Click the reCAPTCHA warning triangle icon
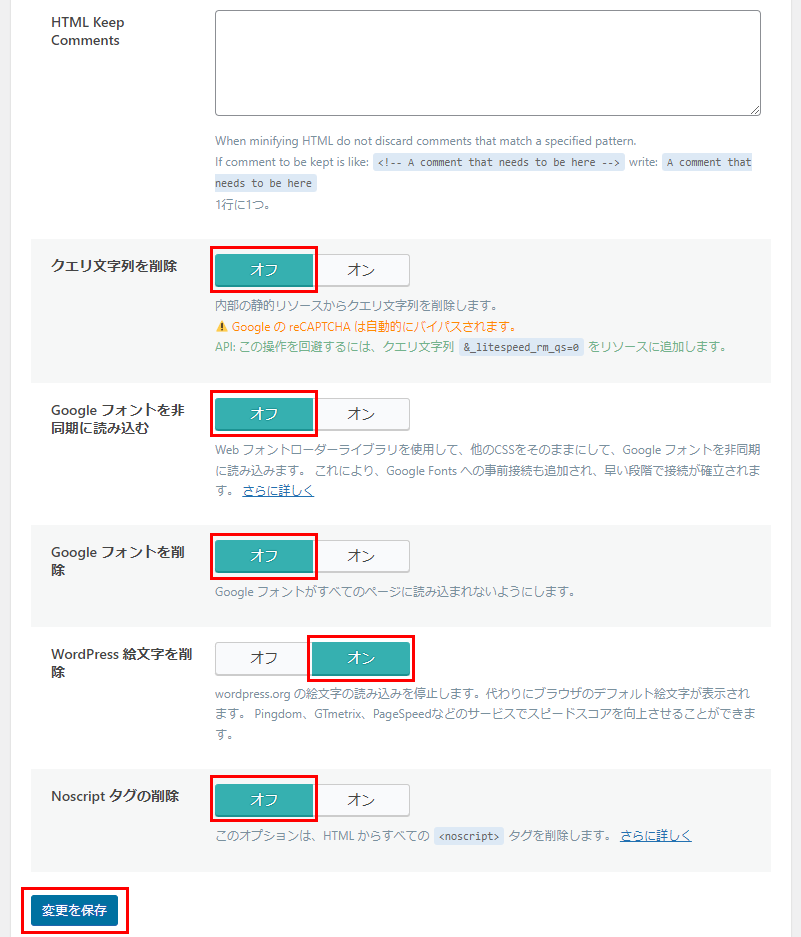Image resolution: width=801 pixels, height=937 pixels. tap(222, 327)
